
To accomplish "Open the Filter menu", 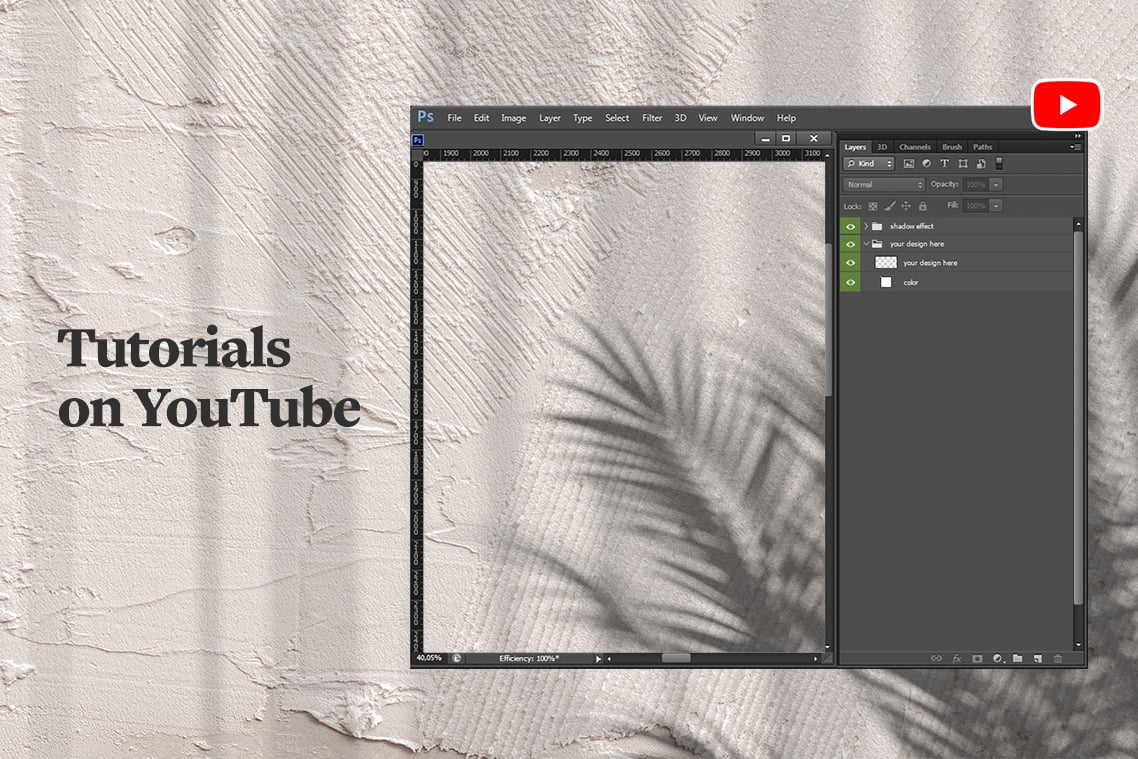I will tap(652, 117).
